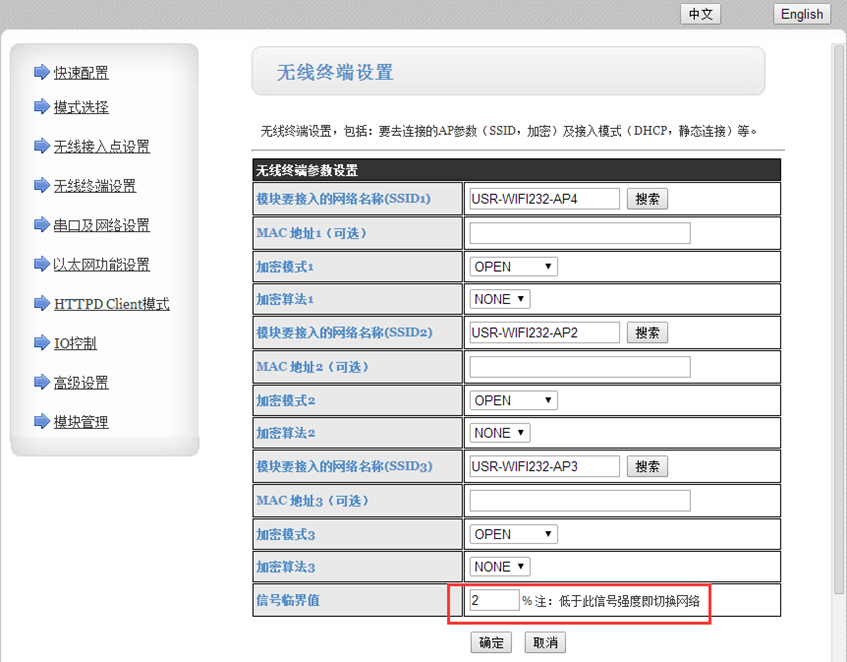The image size is (847, 662).
Task: Click 确定 to save settings
Action: [491, 642]
